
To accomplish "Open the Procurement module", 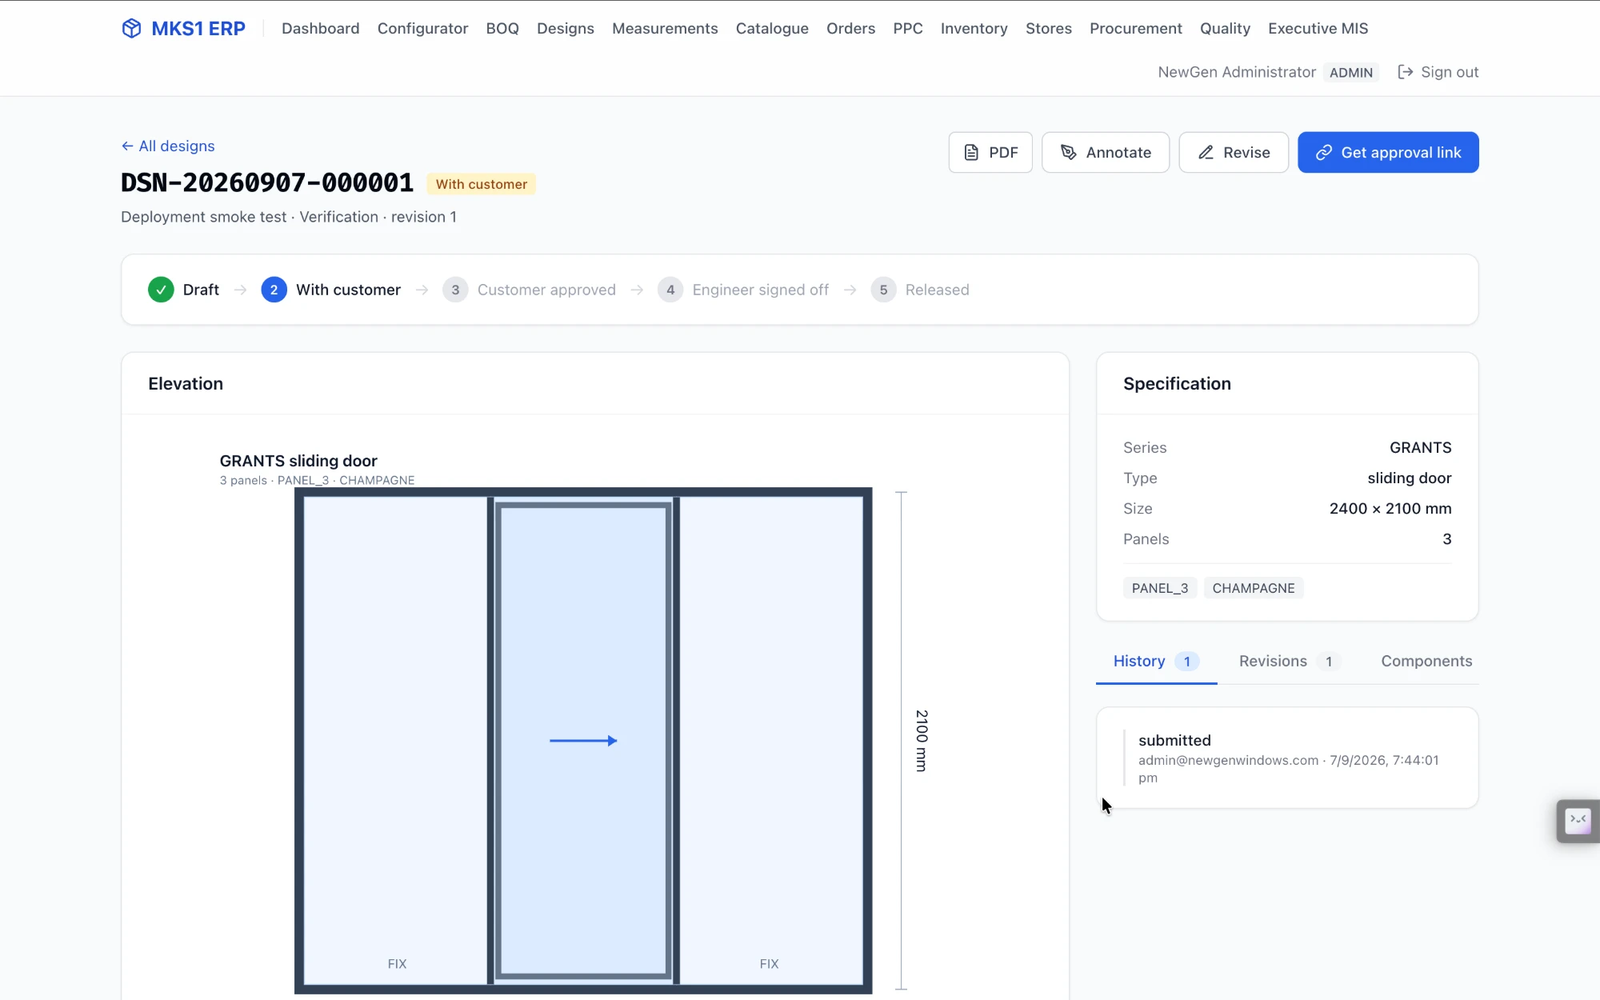I will [x=1136, y=28].
